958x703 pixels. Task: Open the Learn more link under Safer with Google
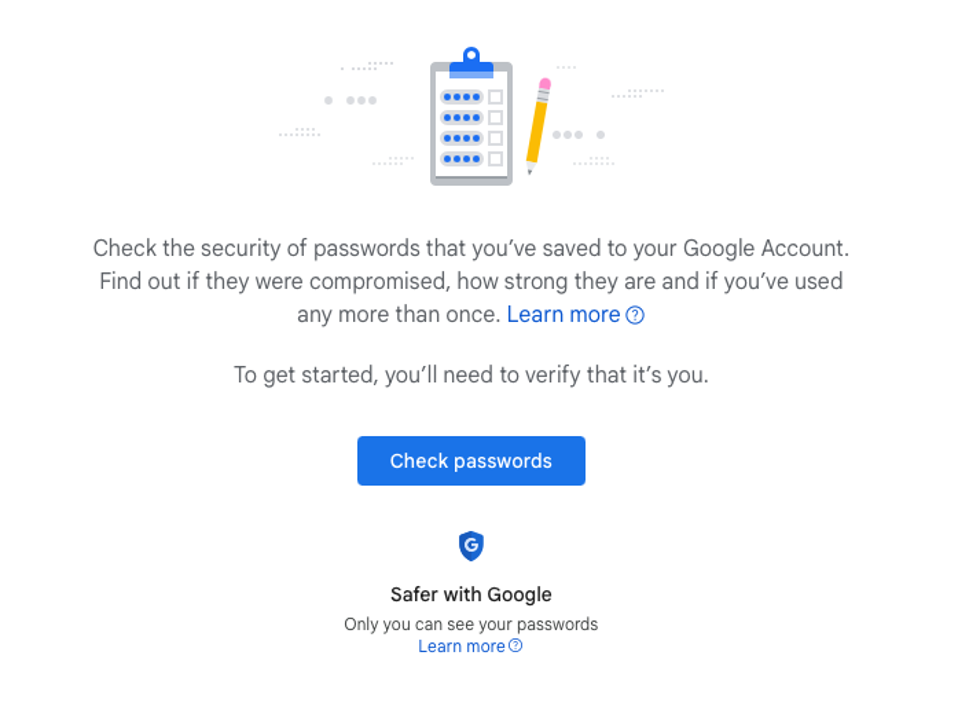[461, 646]
